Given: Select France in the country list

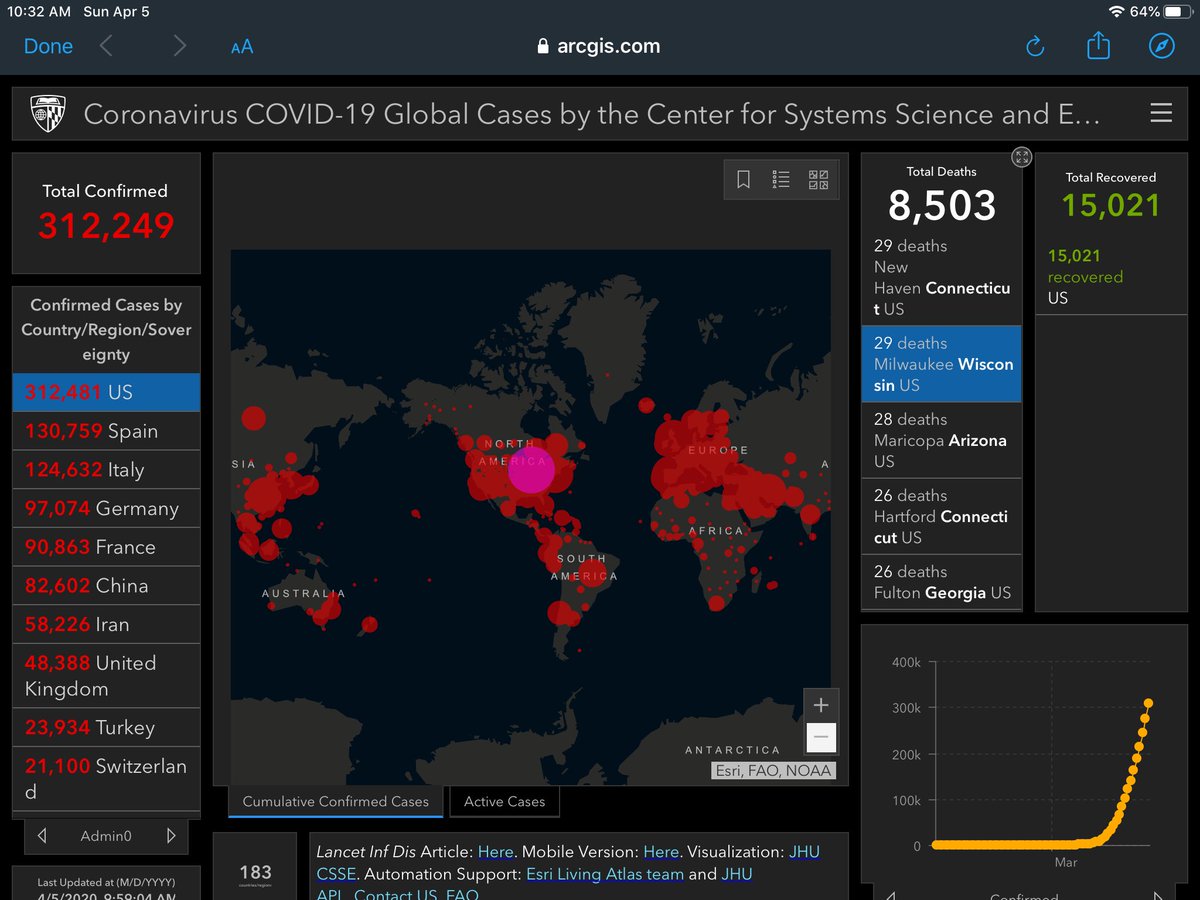Looking at the screenshot, I should point(106,547).
